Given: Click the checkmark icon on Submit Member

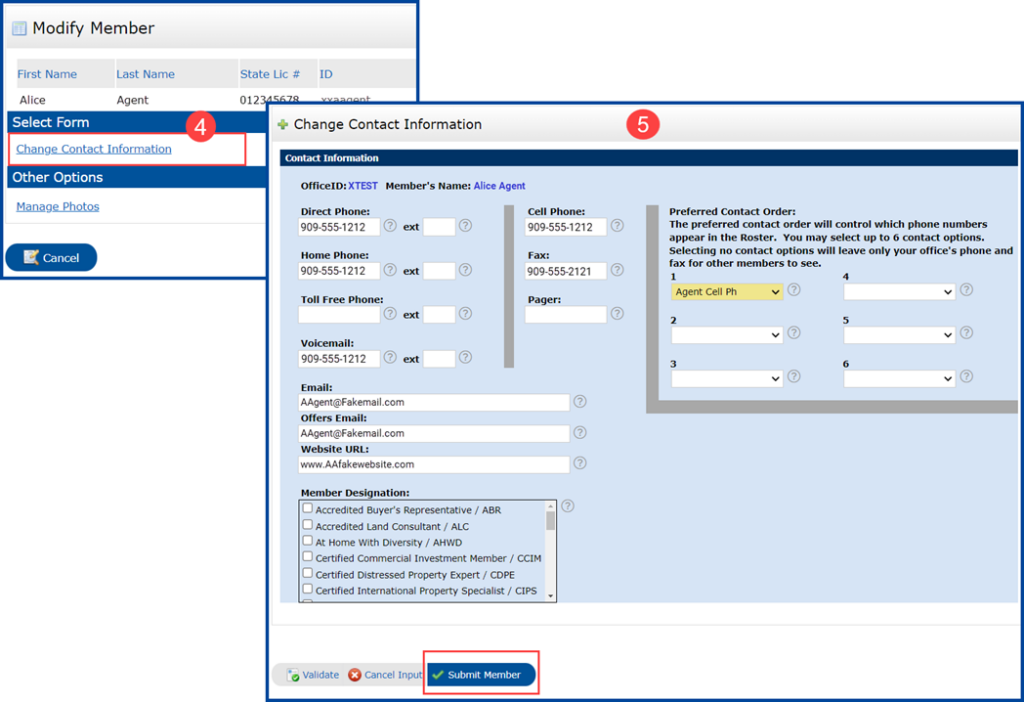Looking at the screenshot, I should pyautogui.click(x=437, y=674).
